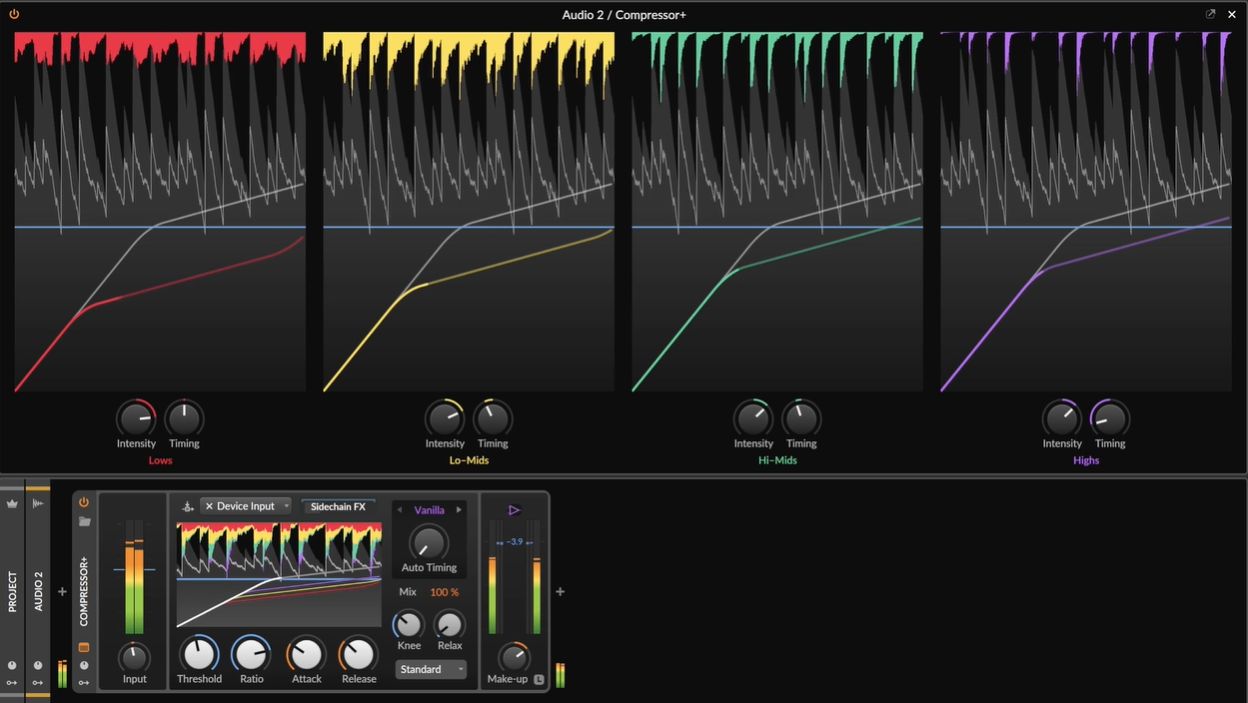The width and height of the screenshot is (1248, 703).
Task: Expand the Standard mode dropdown
Action: pos(430,669)
